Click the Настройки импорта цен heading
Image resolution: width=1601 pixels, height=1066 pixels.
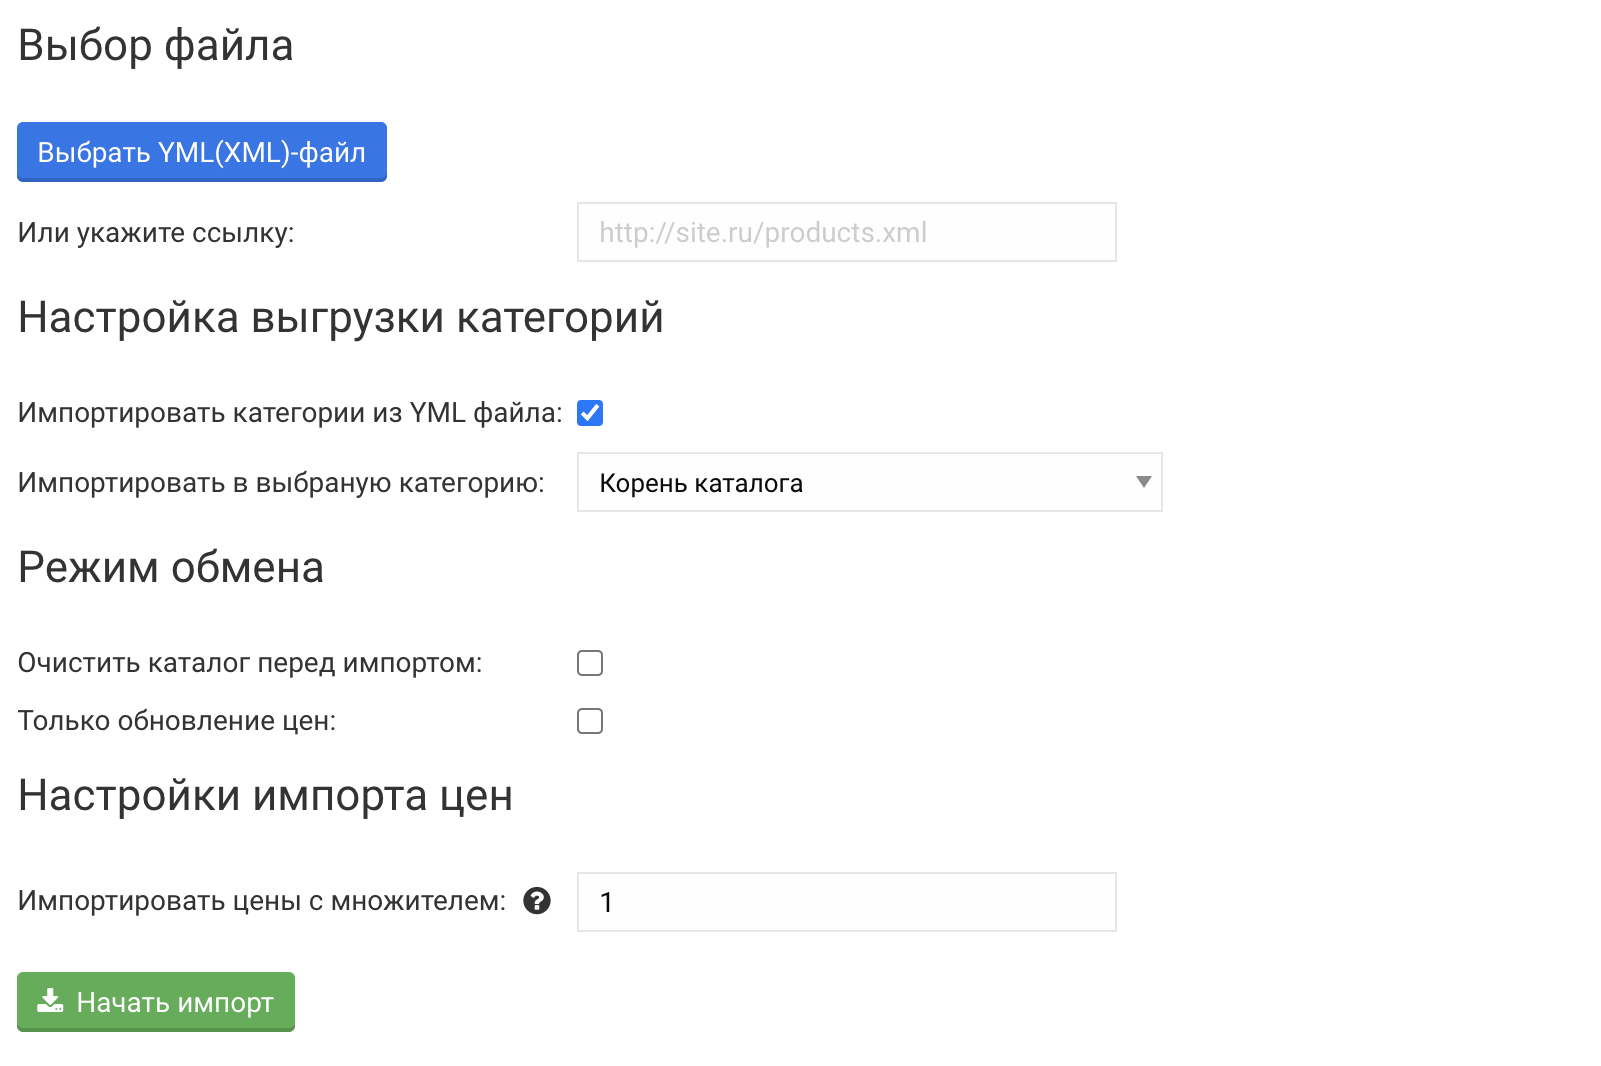(x=265, y=796)
